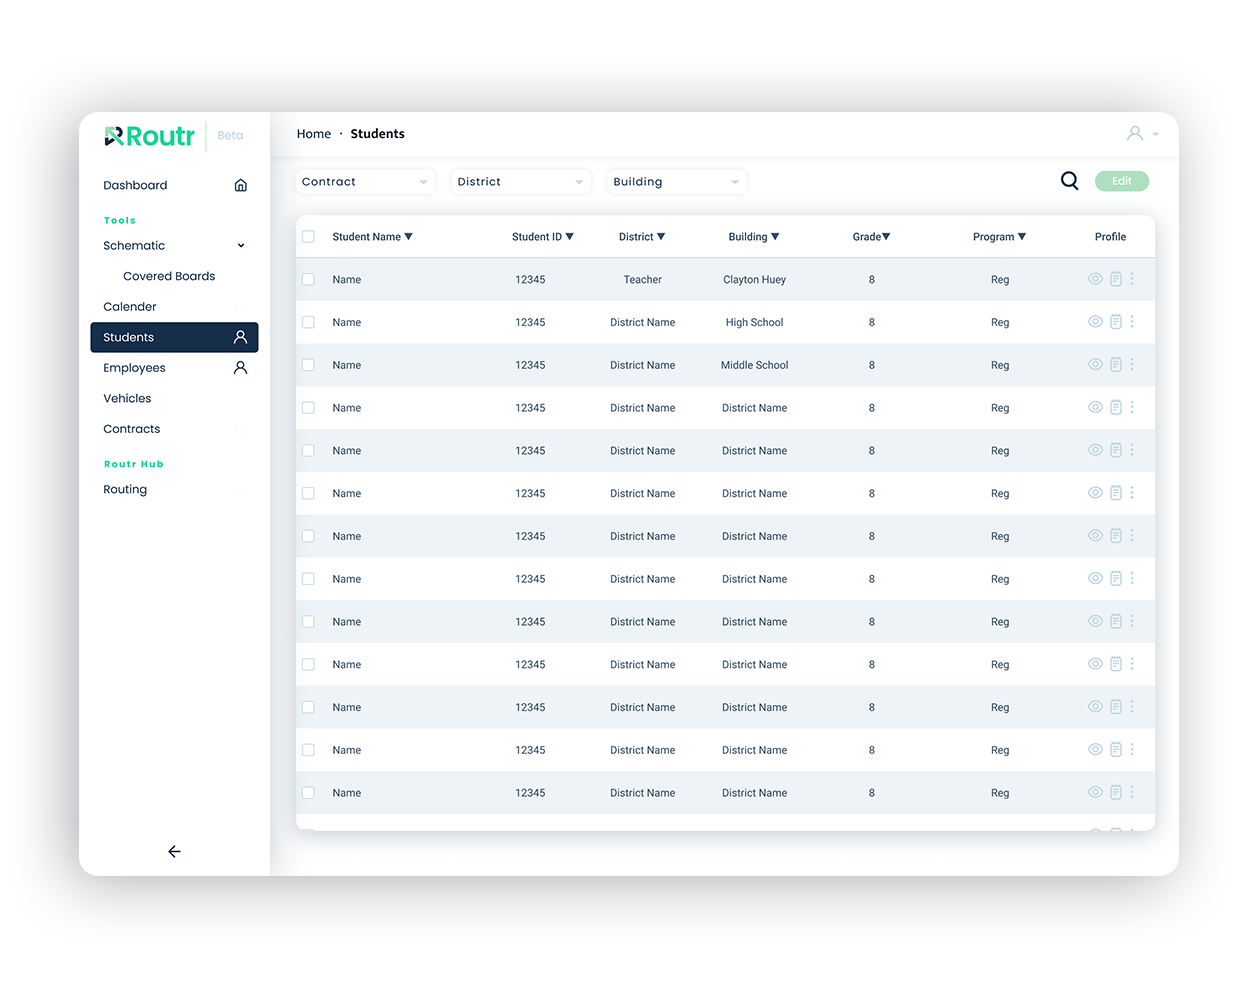Open the search icon on the Students page

1069,181
